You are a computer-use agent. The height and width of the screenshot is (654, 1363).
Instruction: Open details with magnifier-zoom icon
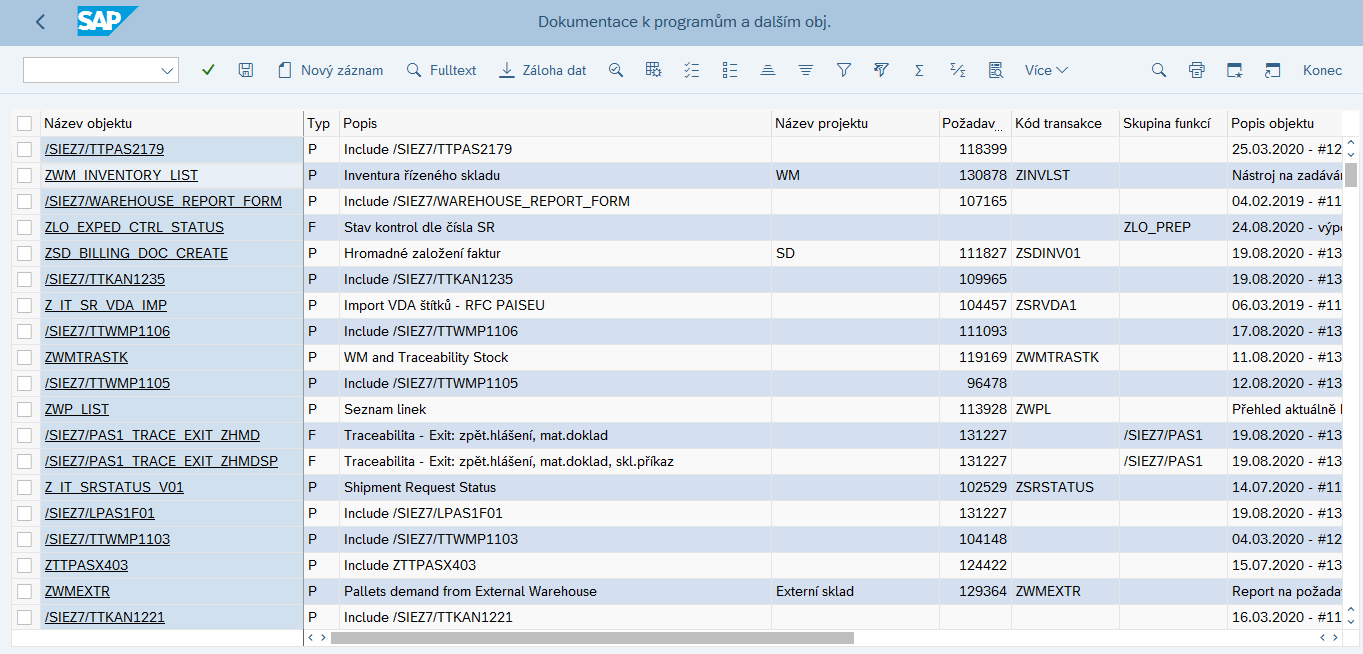click(x=616, y=70)
